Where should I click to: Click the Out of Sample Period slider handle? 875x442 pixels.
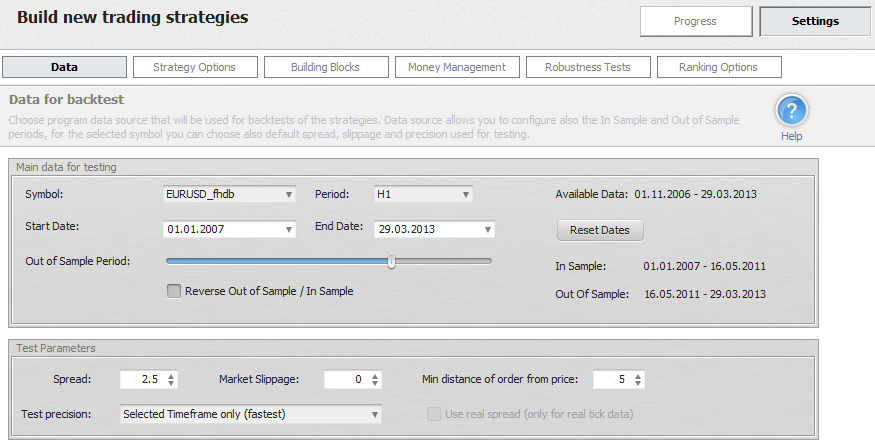tap(391, 261)
